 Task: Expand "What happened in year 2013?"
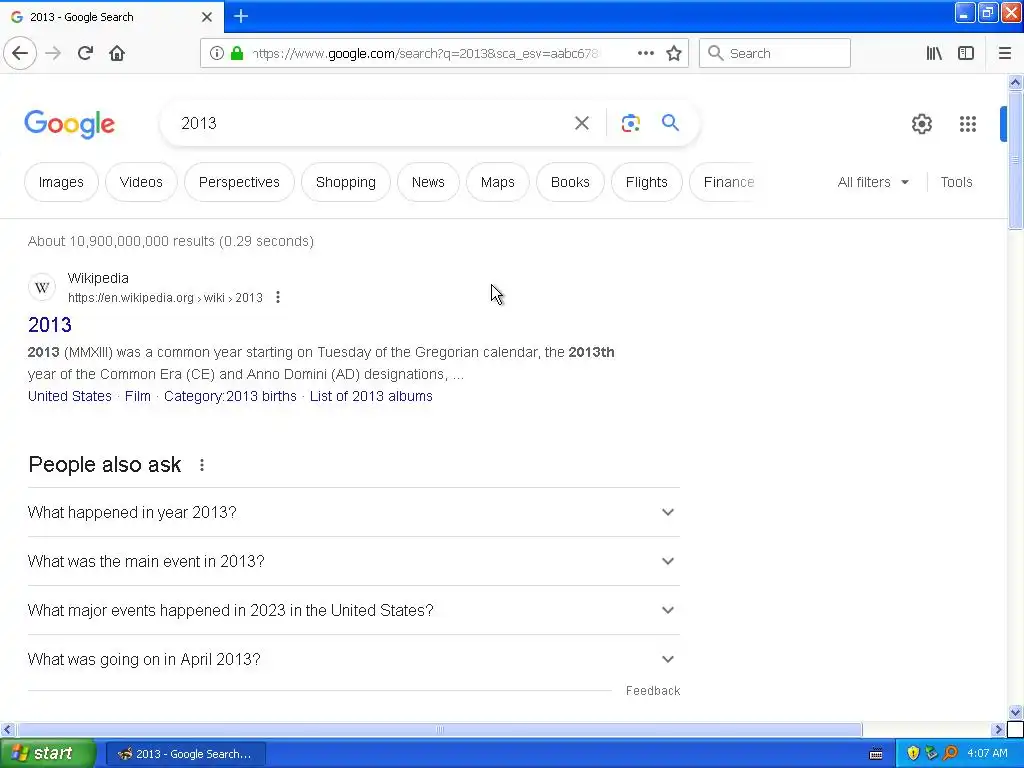tap(353, 512)
